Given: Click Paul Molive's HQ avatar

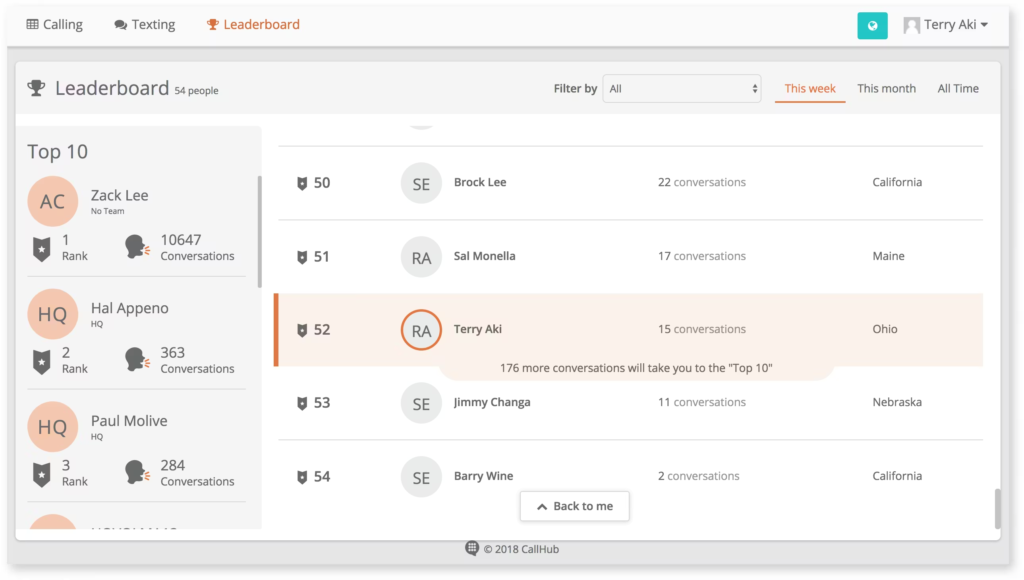Looking at the screenshot, I should [x=52, y=427].
